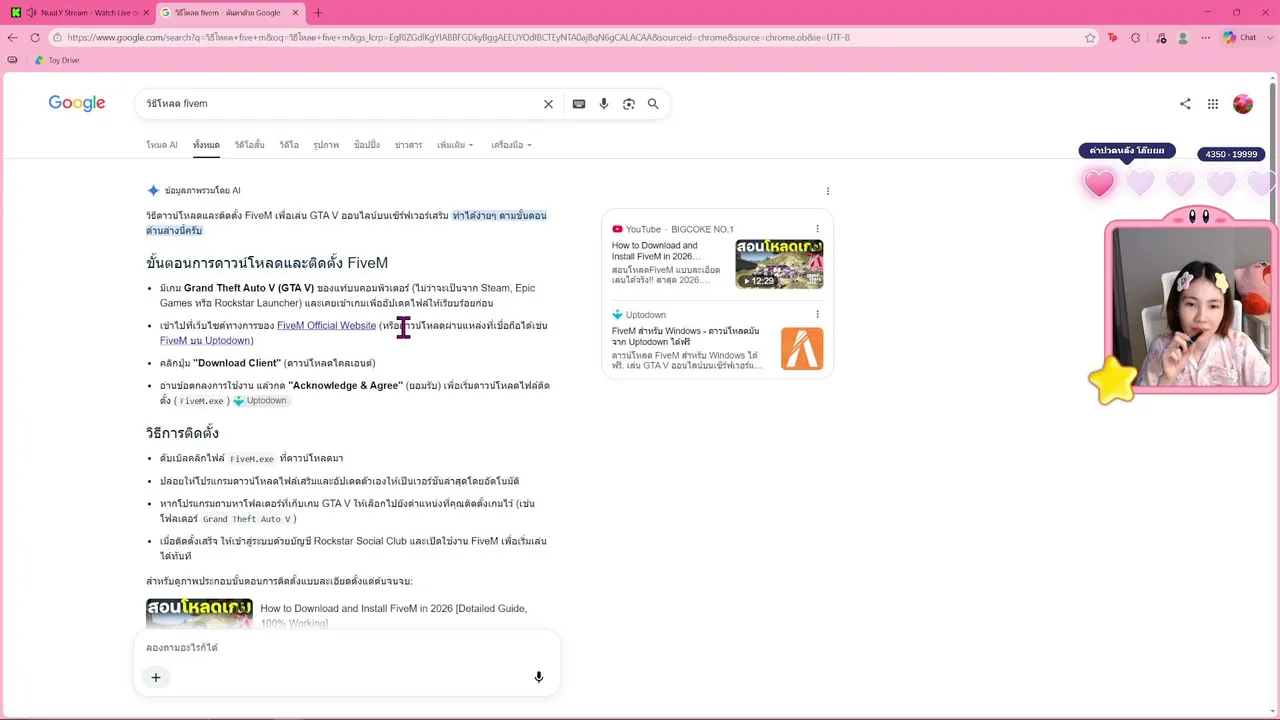Image resolution: width=1280 pixels, height=720 pixels.
Task: Focus the ลองถามอะไรก็ได้ prompt field
Action: tap(346, 648)
